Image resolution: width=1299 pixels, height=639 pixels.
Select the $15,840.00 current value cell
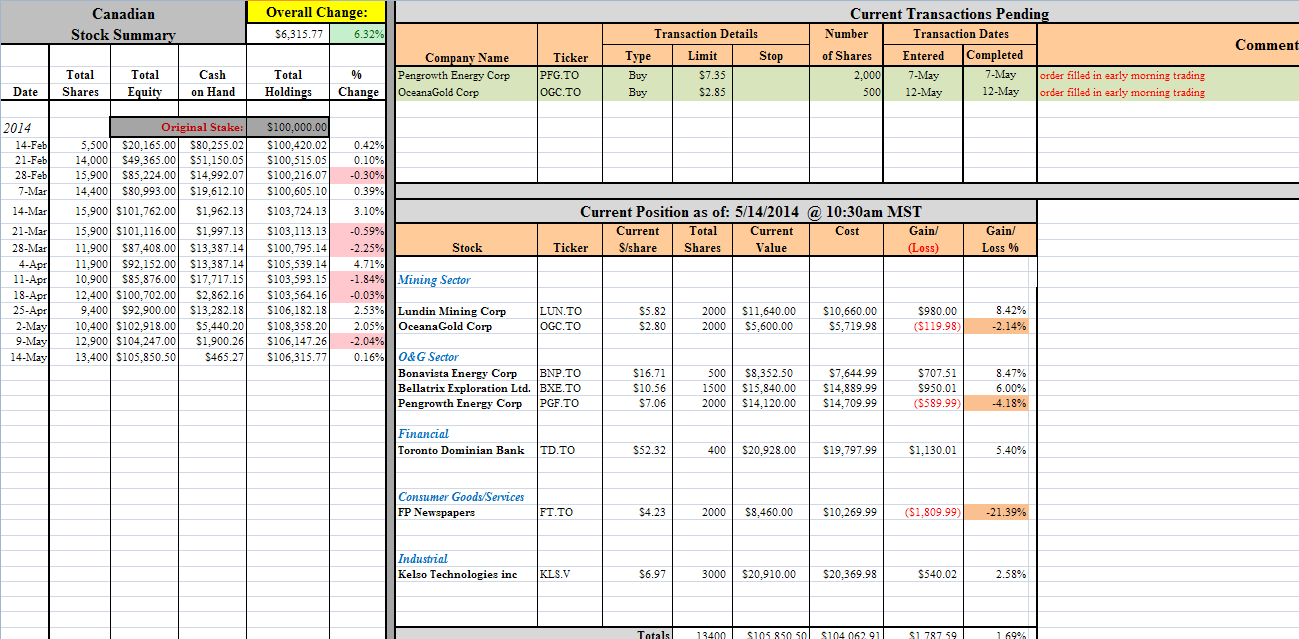click(771, 388)
